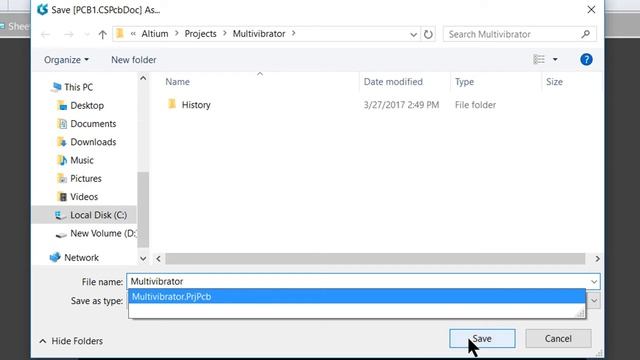The image size is (640, 360).
Task: Open the File name dropdown arrow
Action: pos(594,282)
